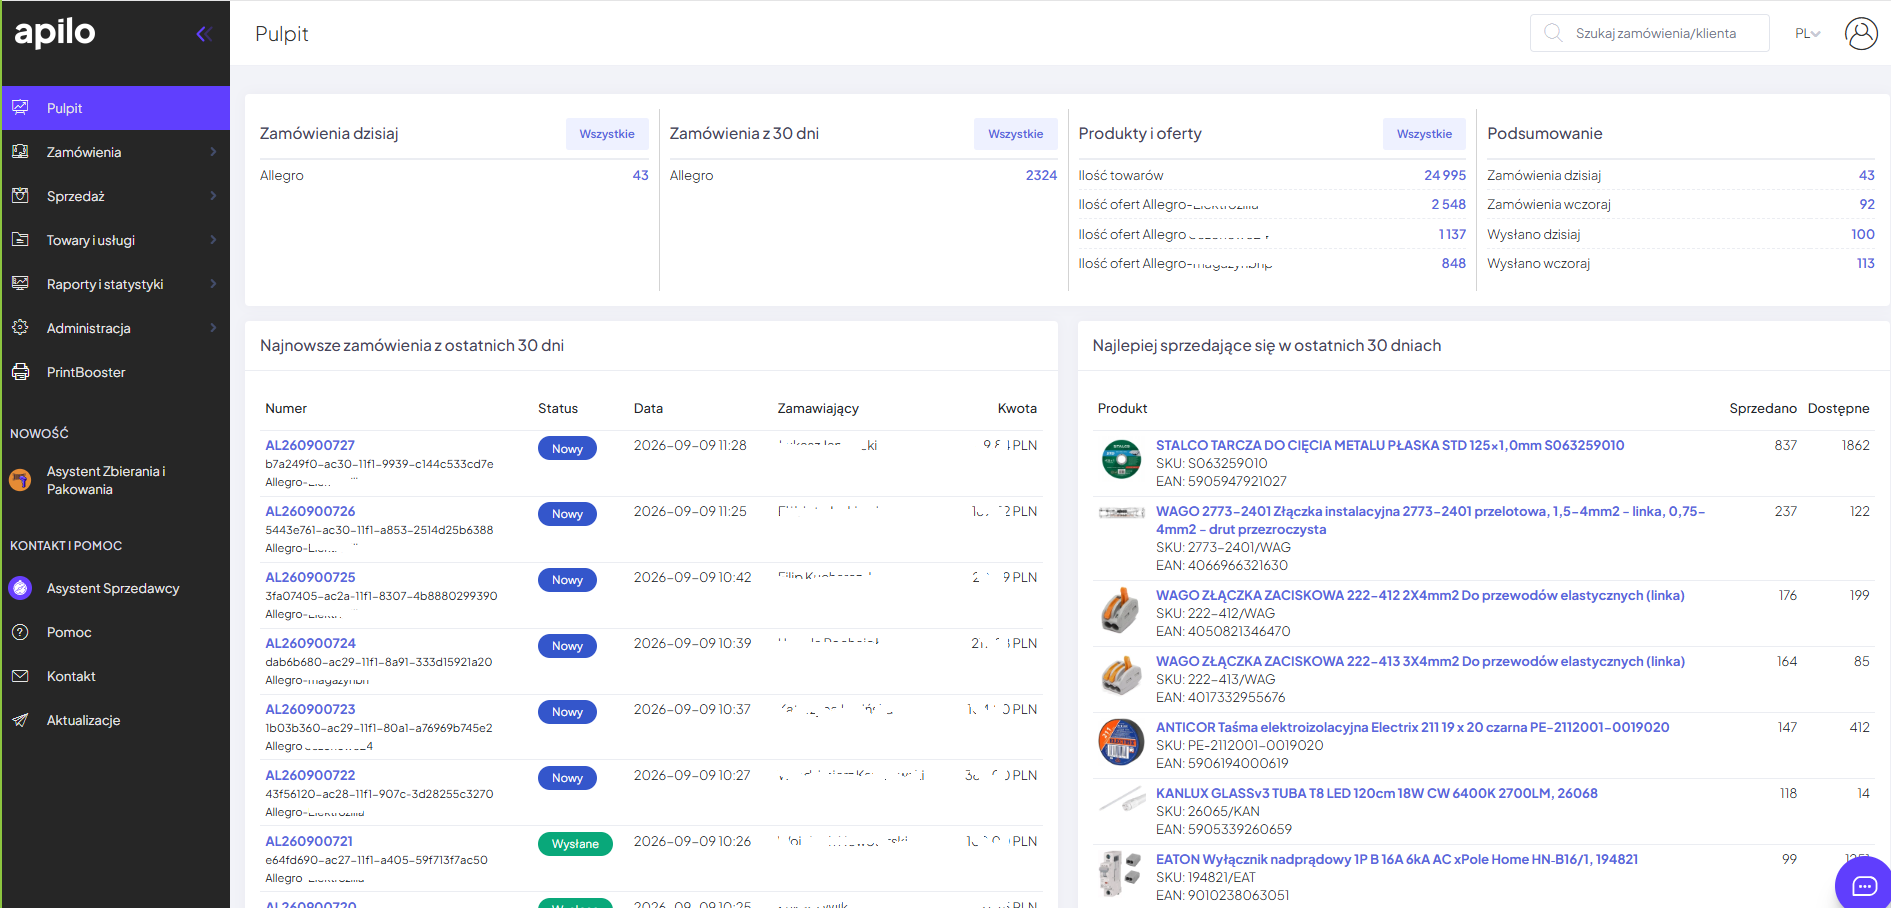Image resolution: width=1891 pixels, height=908 pixels.
Task: Click the Zamówienia wczoraj value 92
Action: click(1867, 204)
